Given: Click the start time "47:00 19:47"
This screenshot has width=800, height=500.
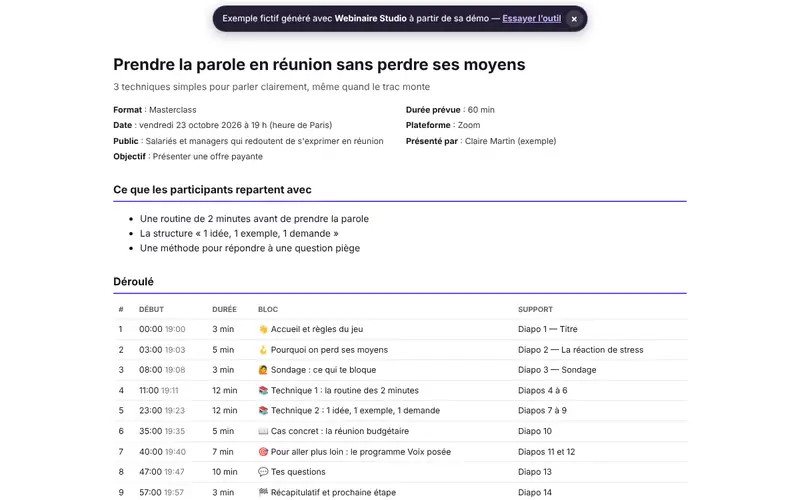Looking at the screenshot, I should pyautogui.click(x=162, y=472).
